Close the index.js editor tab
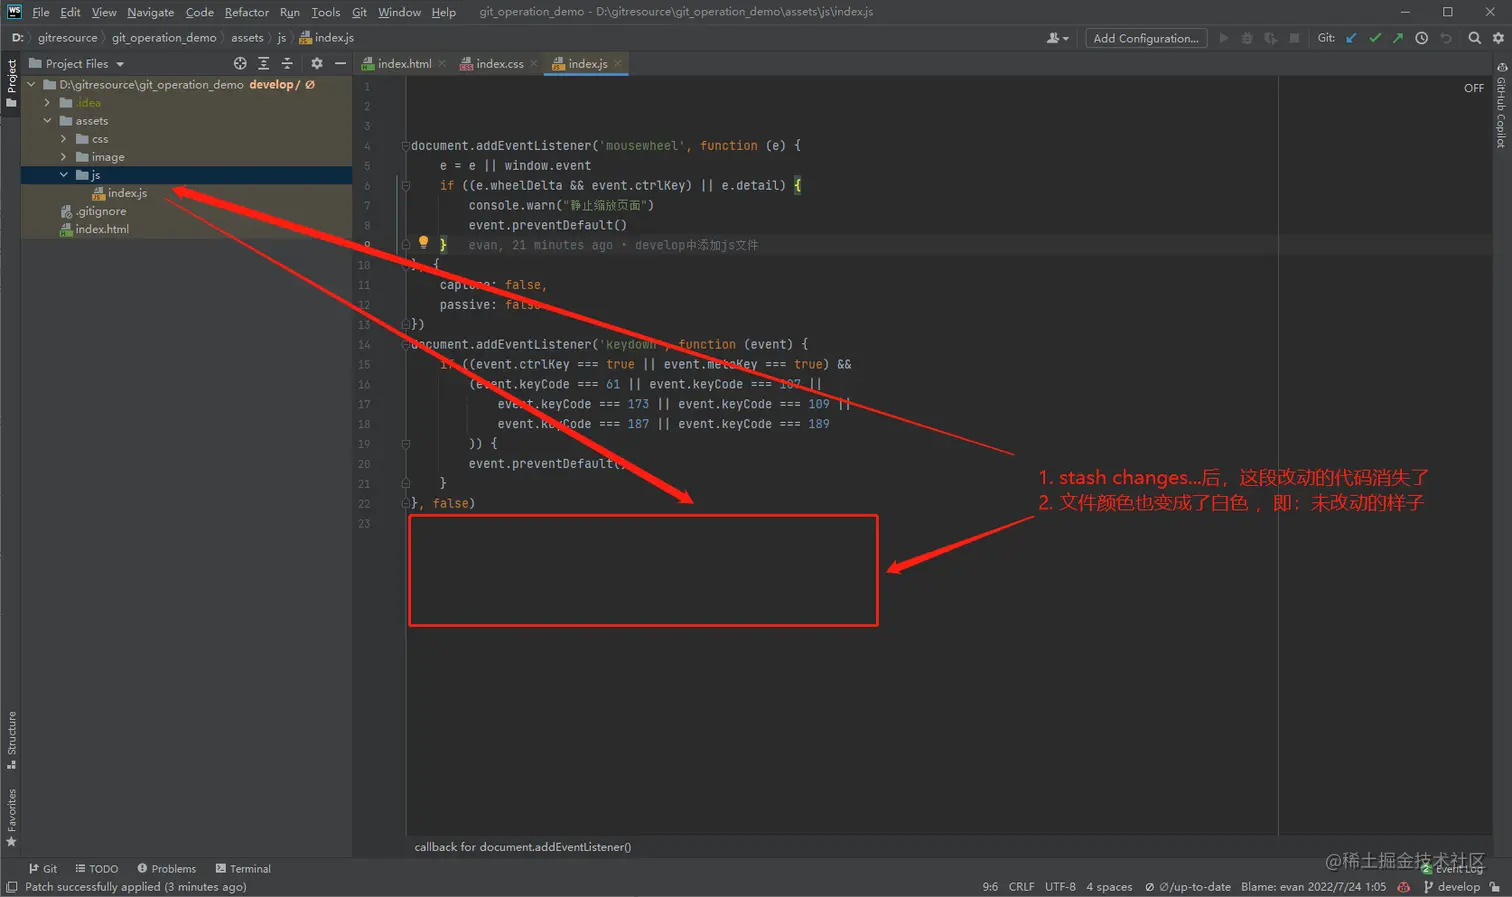This screenshot has height=897, width=1512. pyautogui.click(x=618, y=63)
